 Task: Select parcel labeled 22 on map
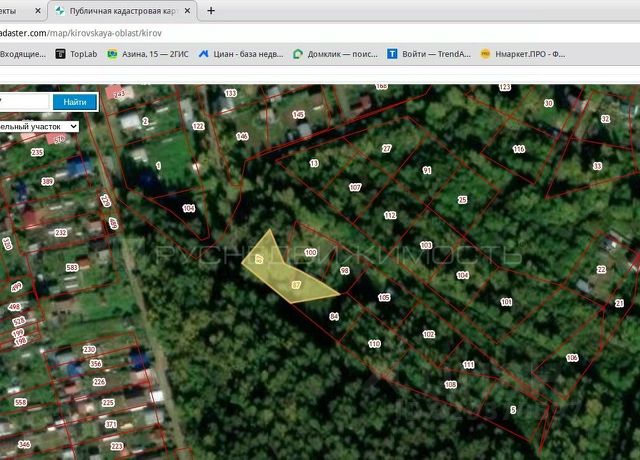click(x=601, y=269)
